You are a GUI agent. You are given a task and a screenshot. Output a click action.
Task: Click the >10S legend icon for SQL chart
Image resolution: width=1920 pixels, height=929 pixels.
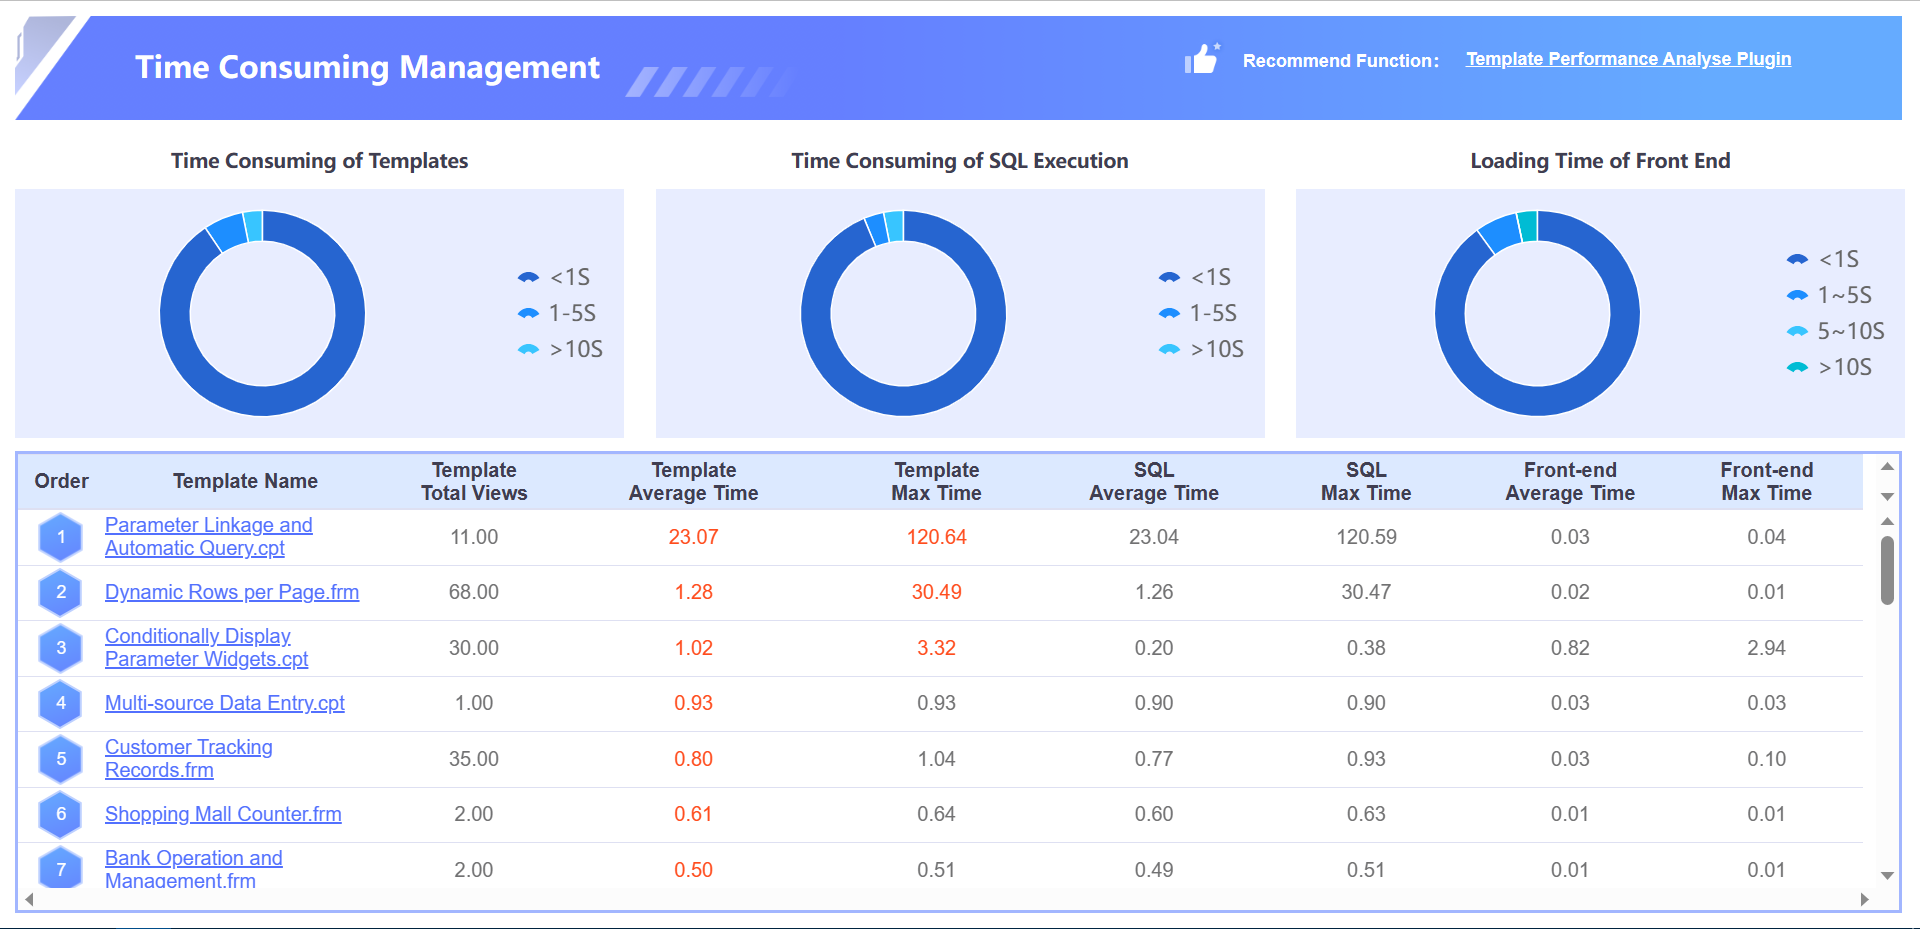(x=1169, y=349)
